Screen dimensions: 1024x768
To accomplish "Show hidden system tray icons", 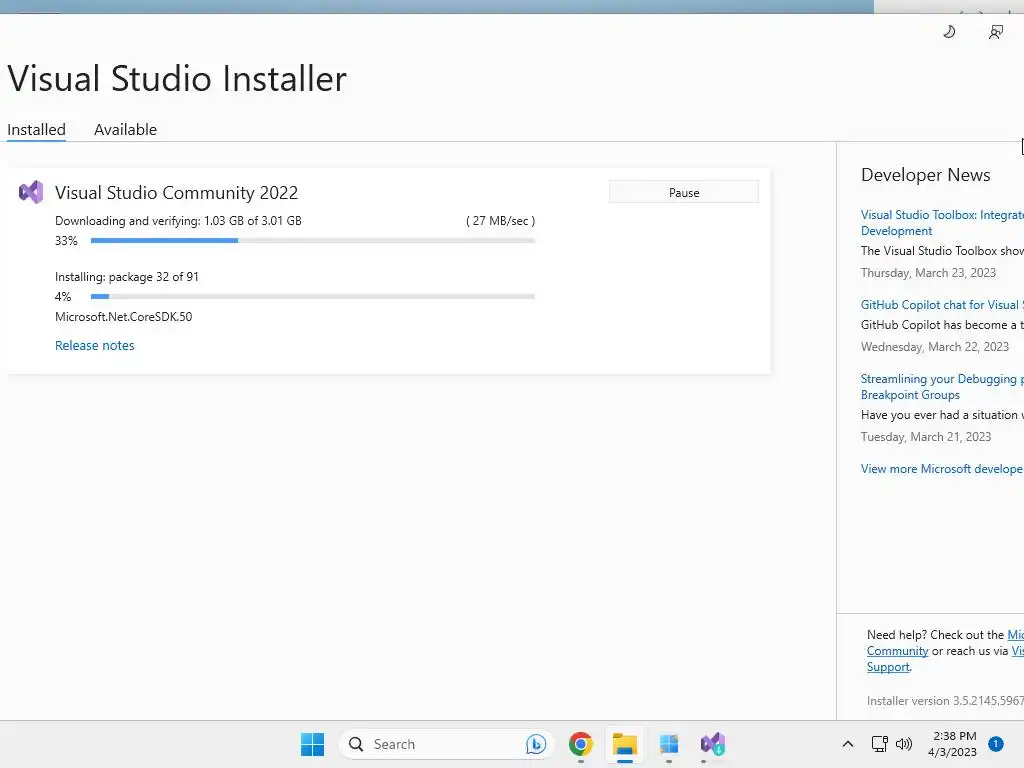I will pyautogui.click(x=848, y=744).
